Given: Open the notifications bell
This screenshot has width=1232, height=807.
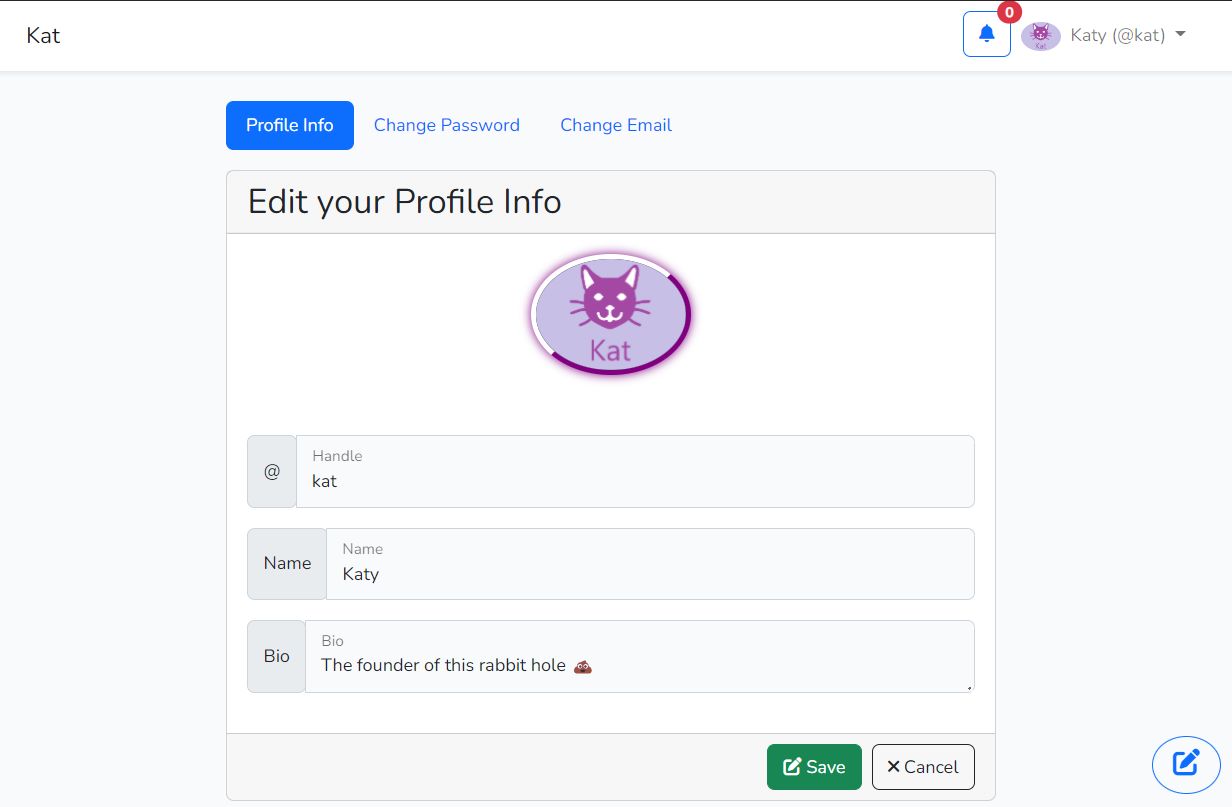Looking at the screenshot, I should [986, 34].
